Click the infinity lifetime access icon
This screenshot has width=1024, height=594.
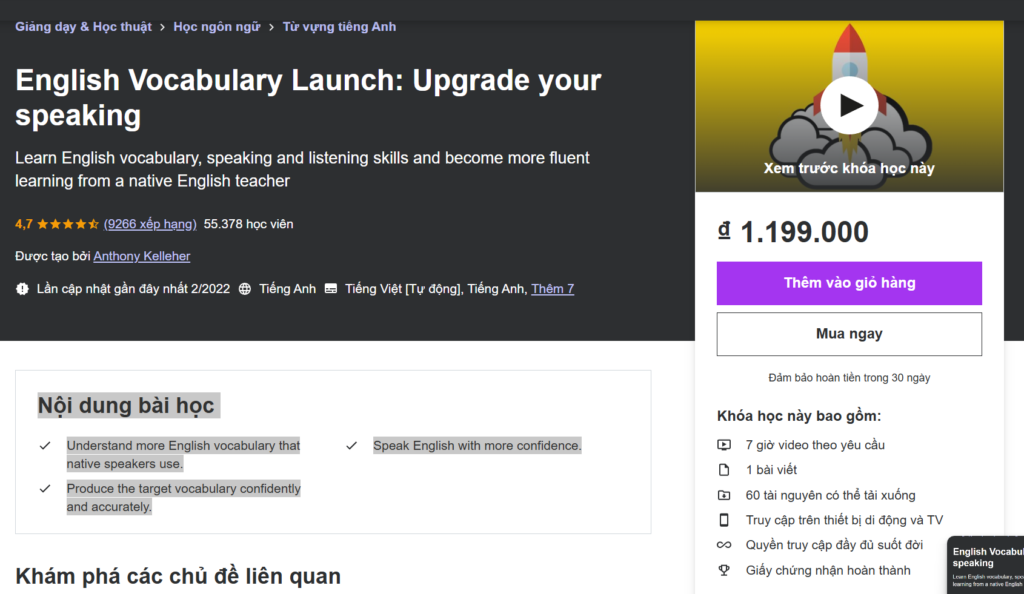click(x=724, y=545)
